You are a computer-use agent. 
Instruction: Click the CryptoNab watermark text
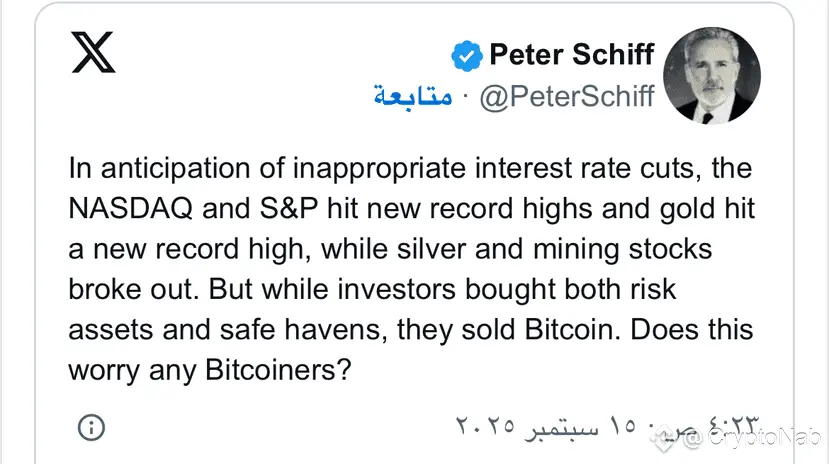click(758, 437)
